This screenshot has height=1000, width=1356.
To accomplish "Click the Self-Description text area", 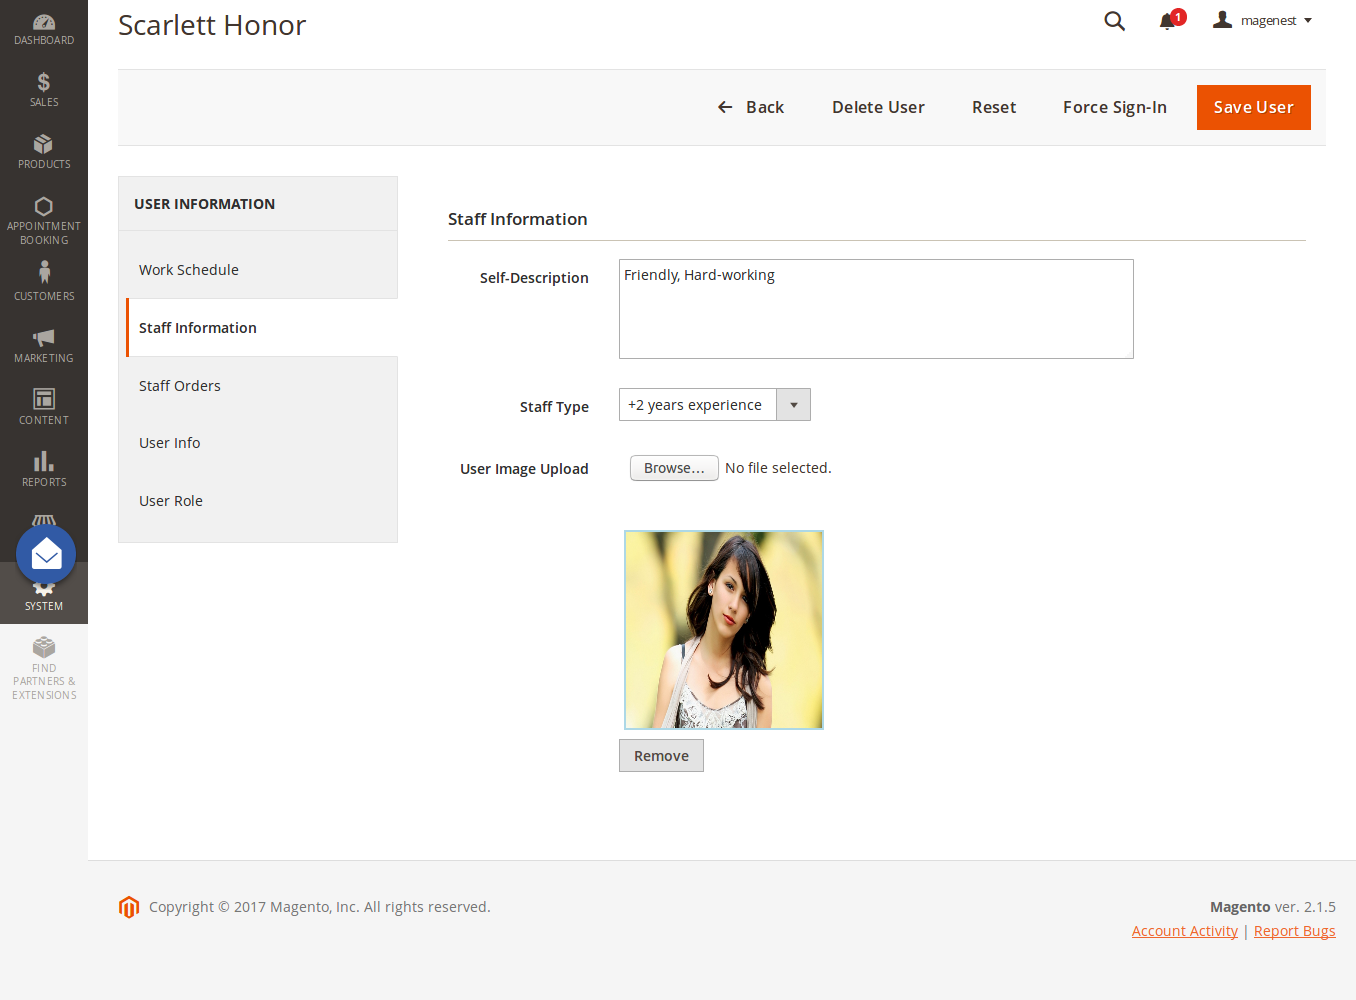I will coord(876,309).
